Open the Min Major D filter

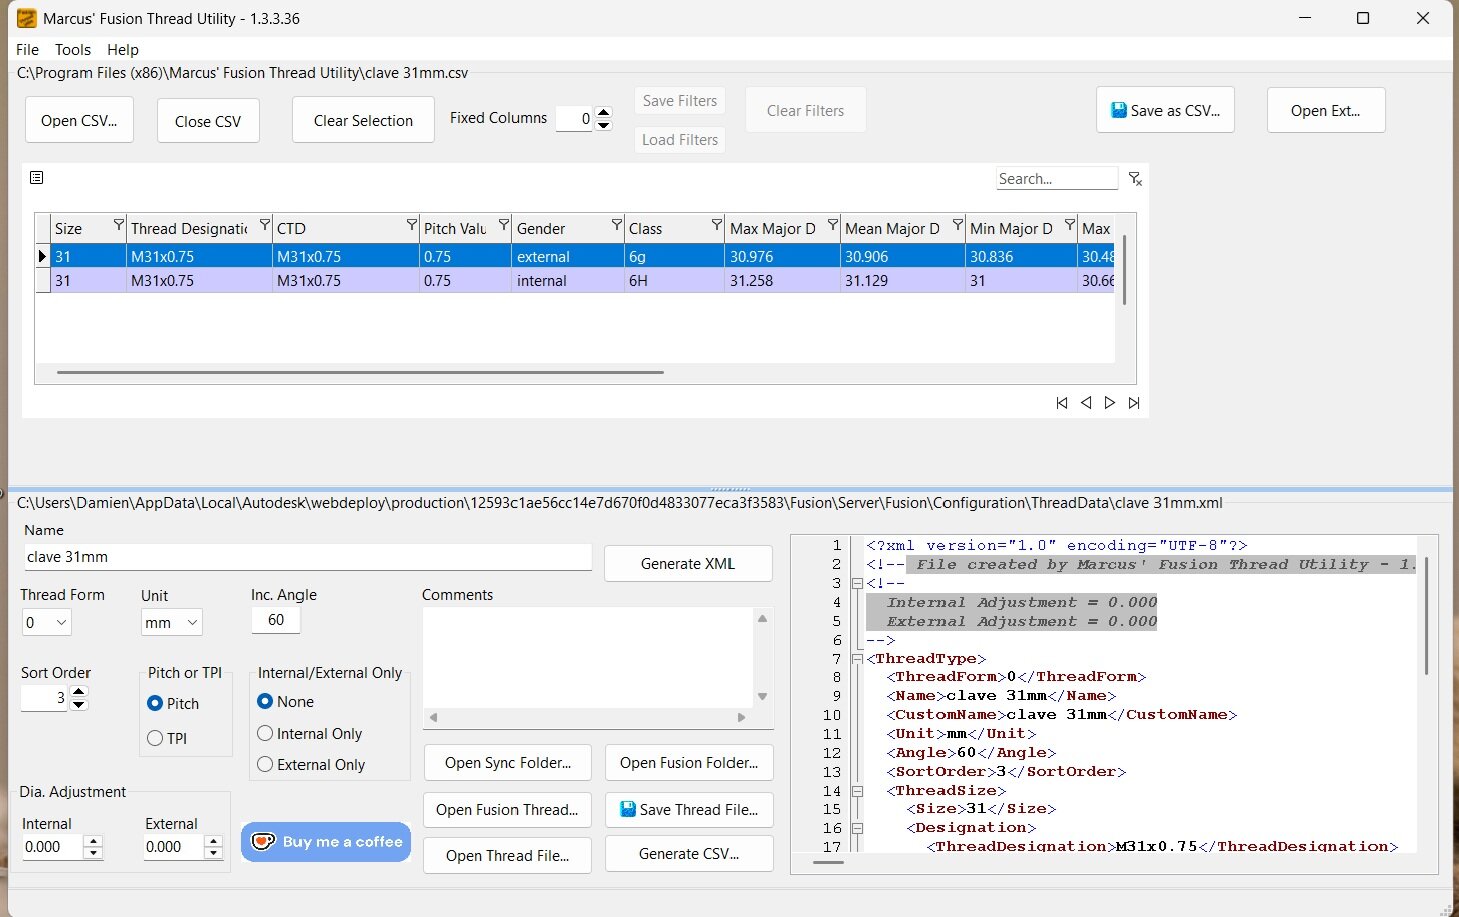click(x=1070, y=224)
